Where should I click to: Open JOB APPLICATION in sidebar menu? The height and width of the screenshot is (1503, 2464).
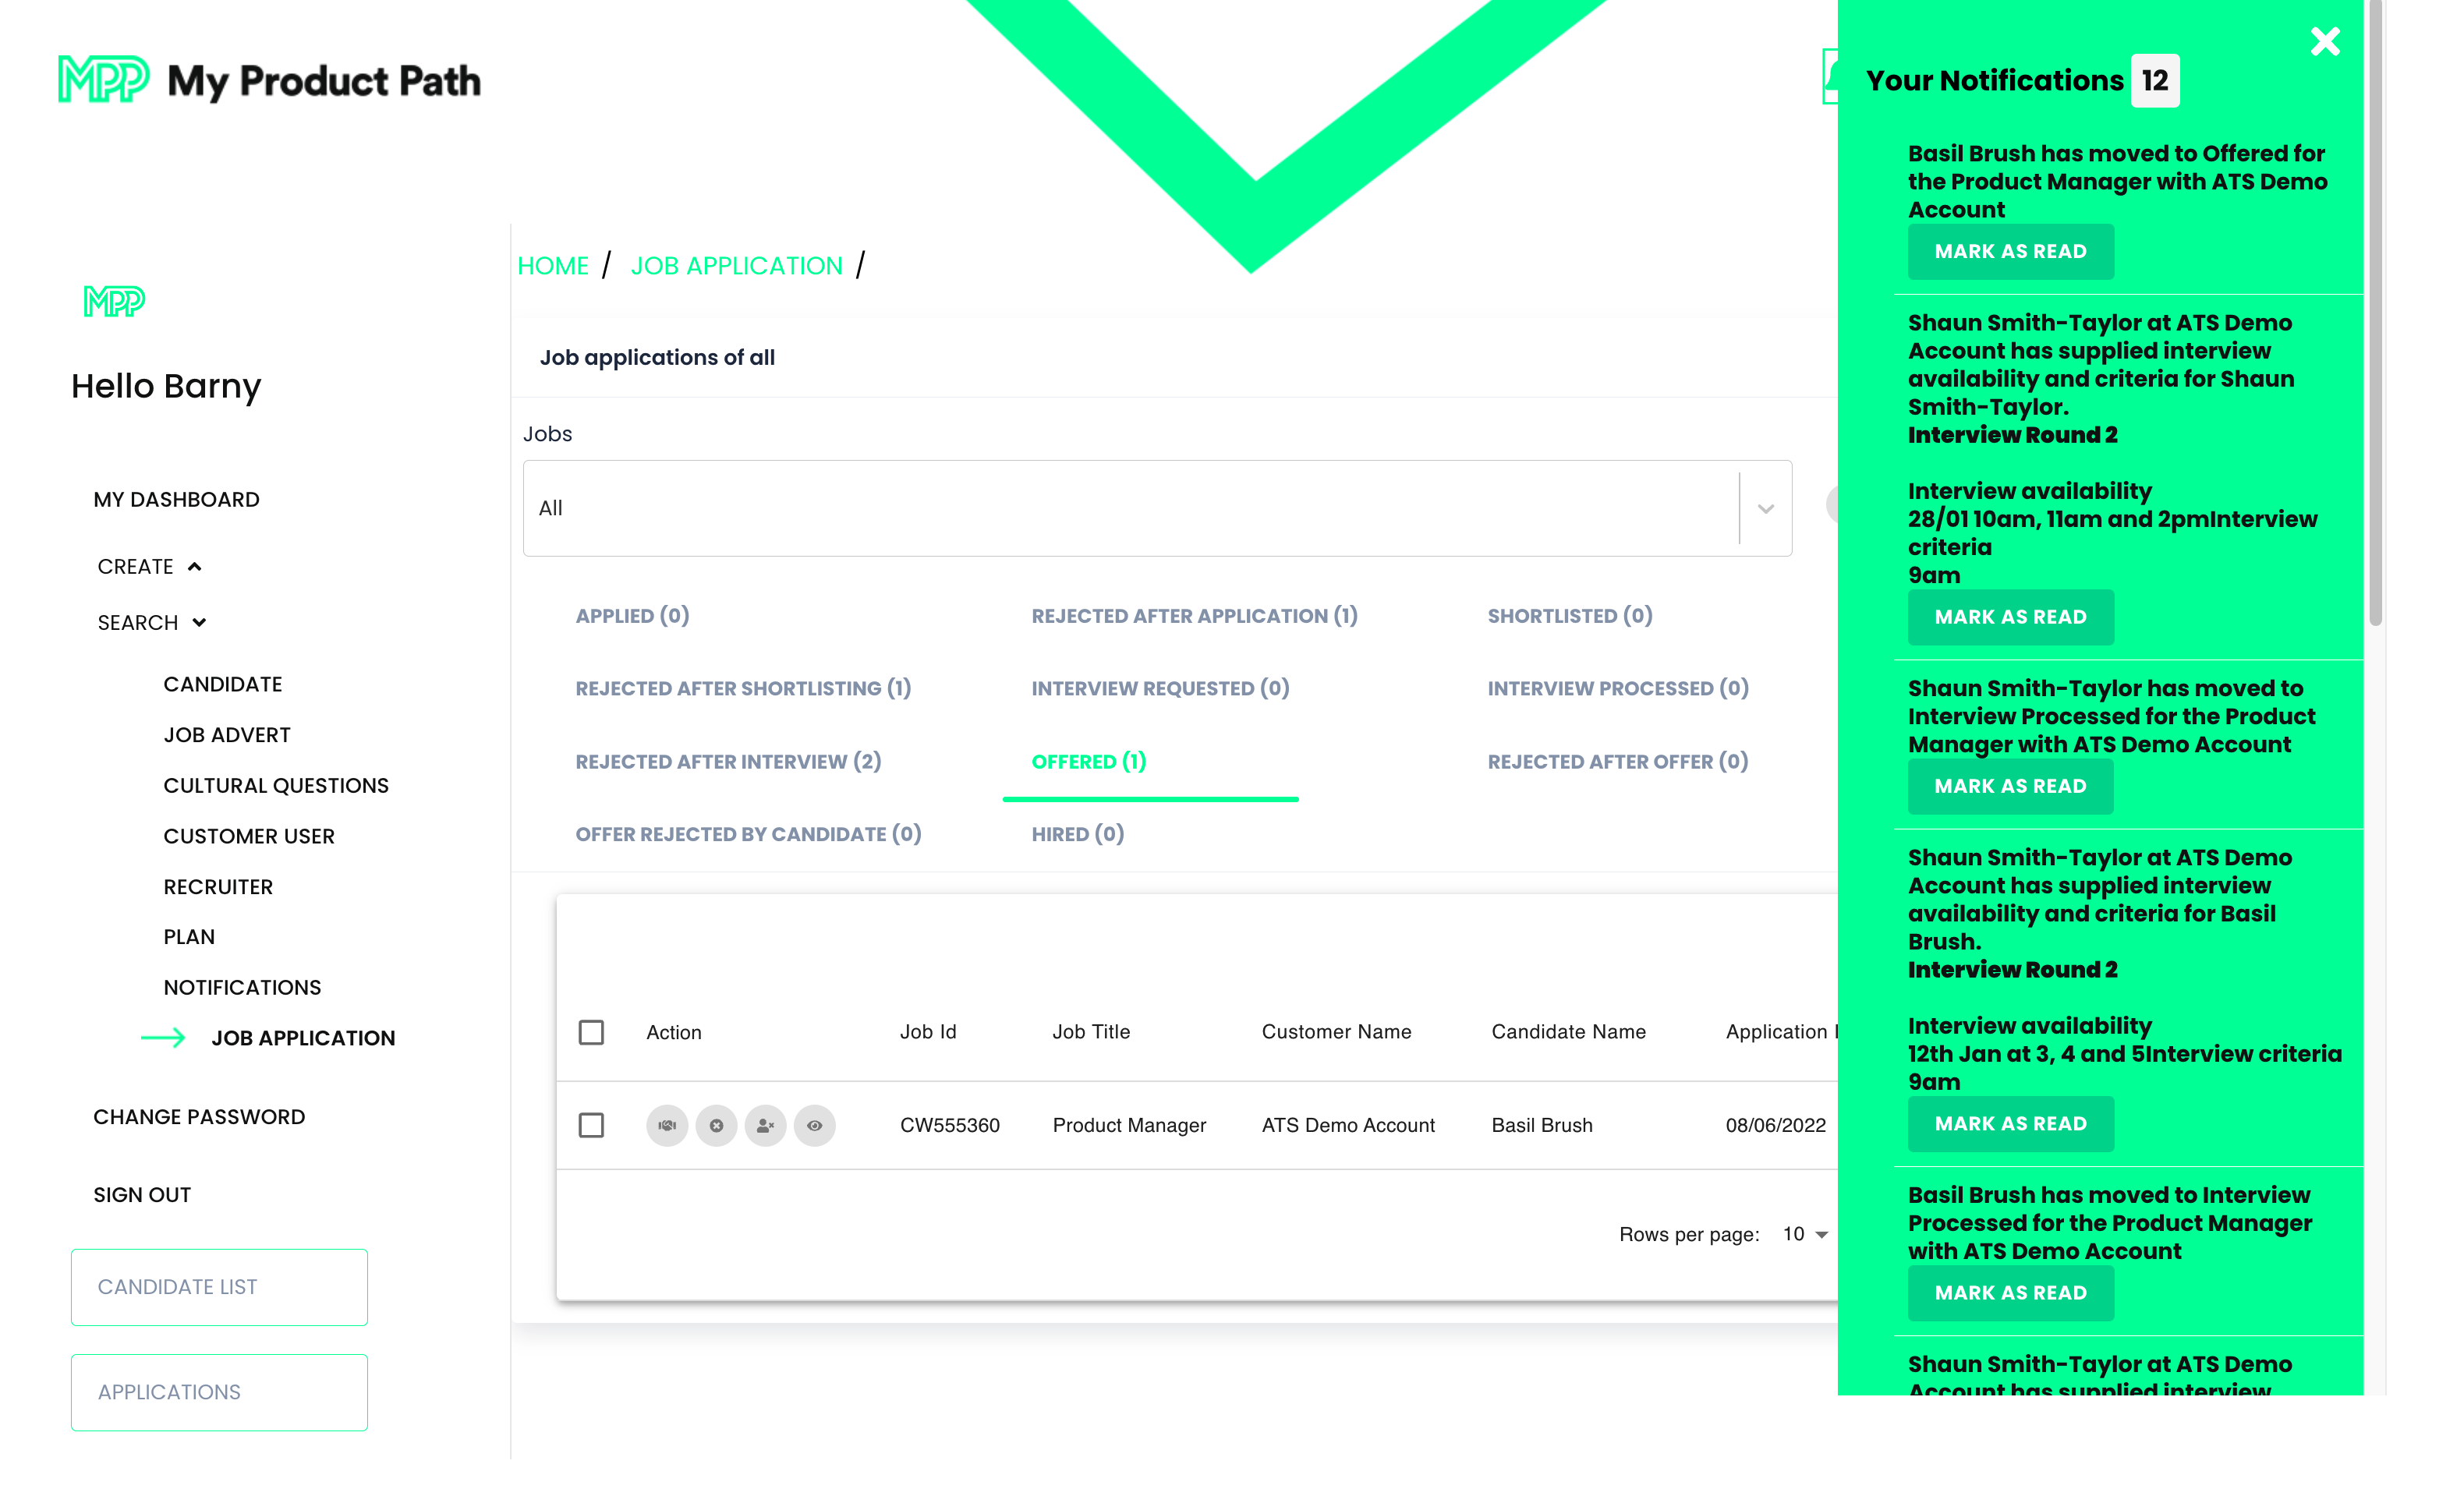point(303,1038)
